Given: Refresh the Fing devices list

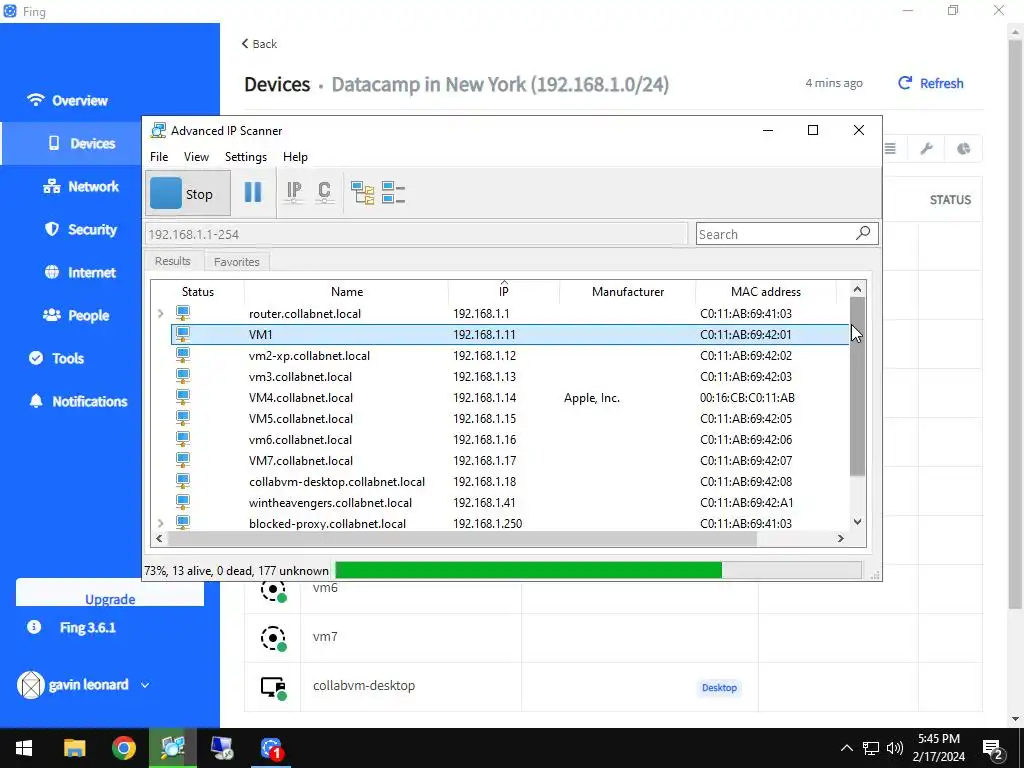Looking at the screenshot, I should tap(931, 83).
